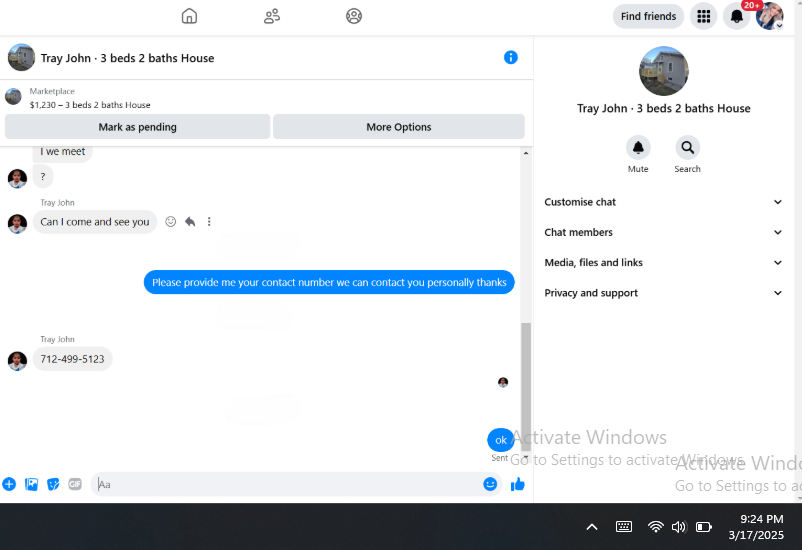802x550 pixels.
Task: Click the '?' message bubble
Action: point(43,177)
